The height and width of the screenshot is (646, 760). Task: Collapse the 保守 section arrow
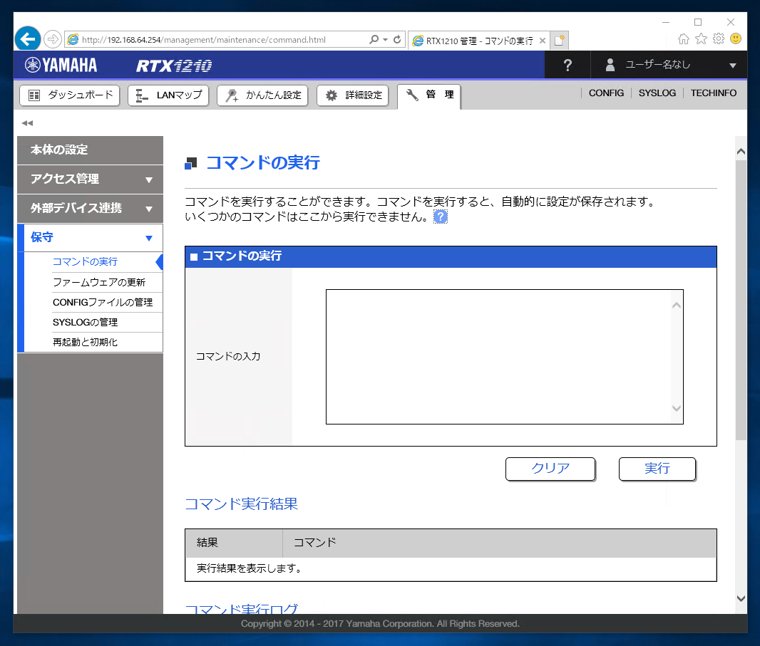coord(149,238)
